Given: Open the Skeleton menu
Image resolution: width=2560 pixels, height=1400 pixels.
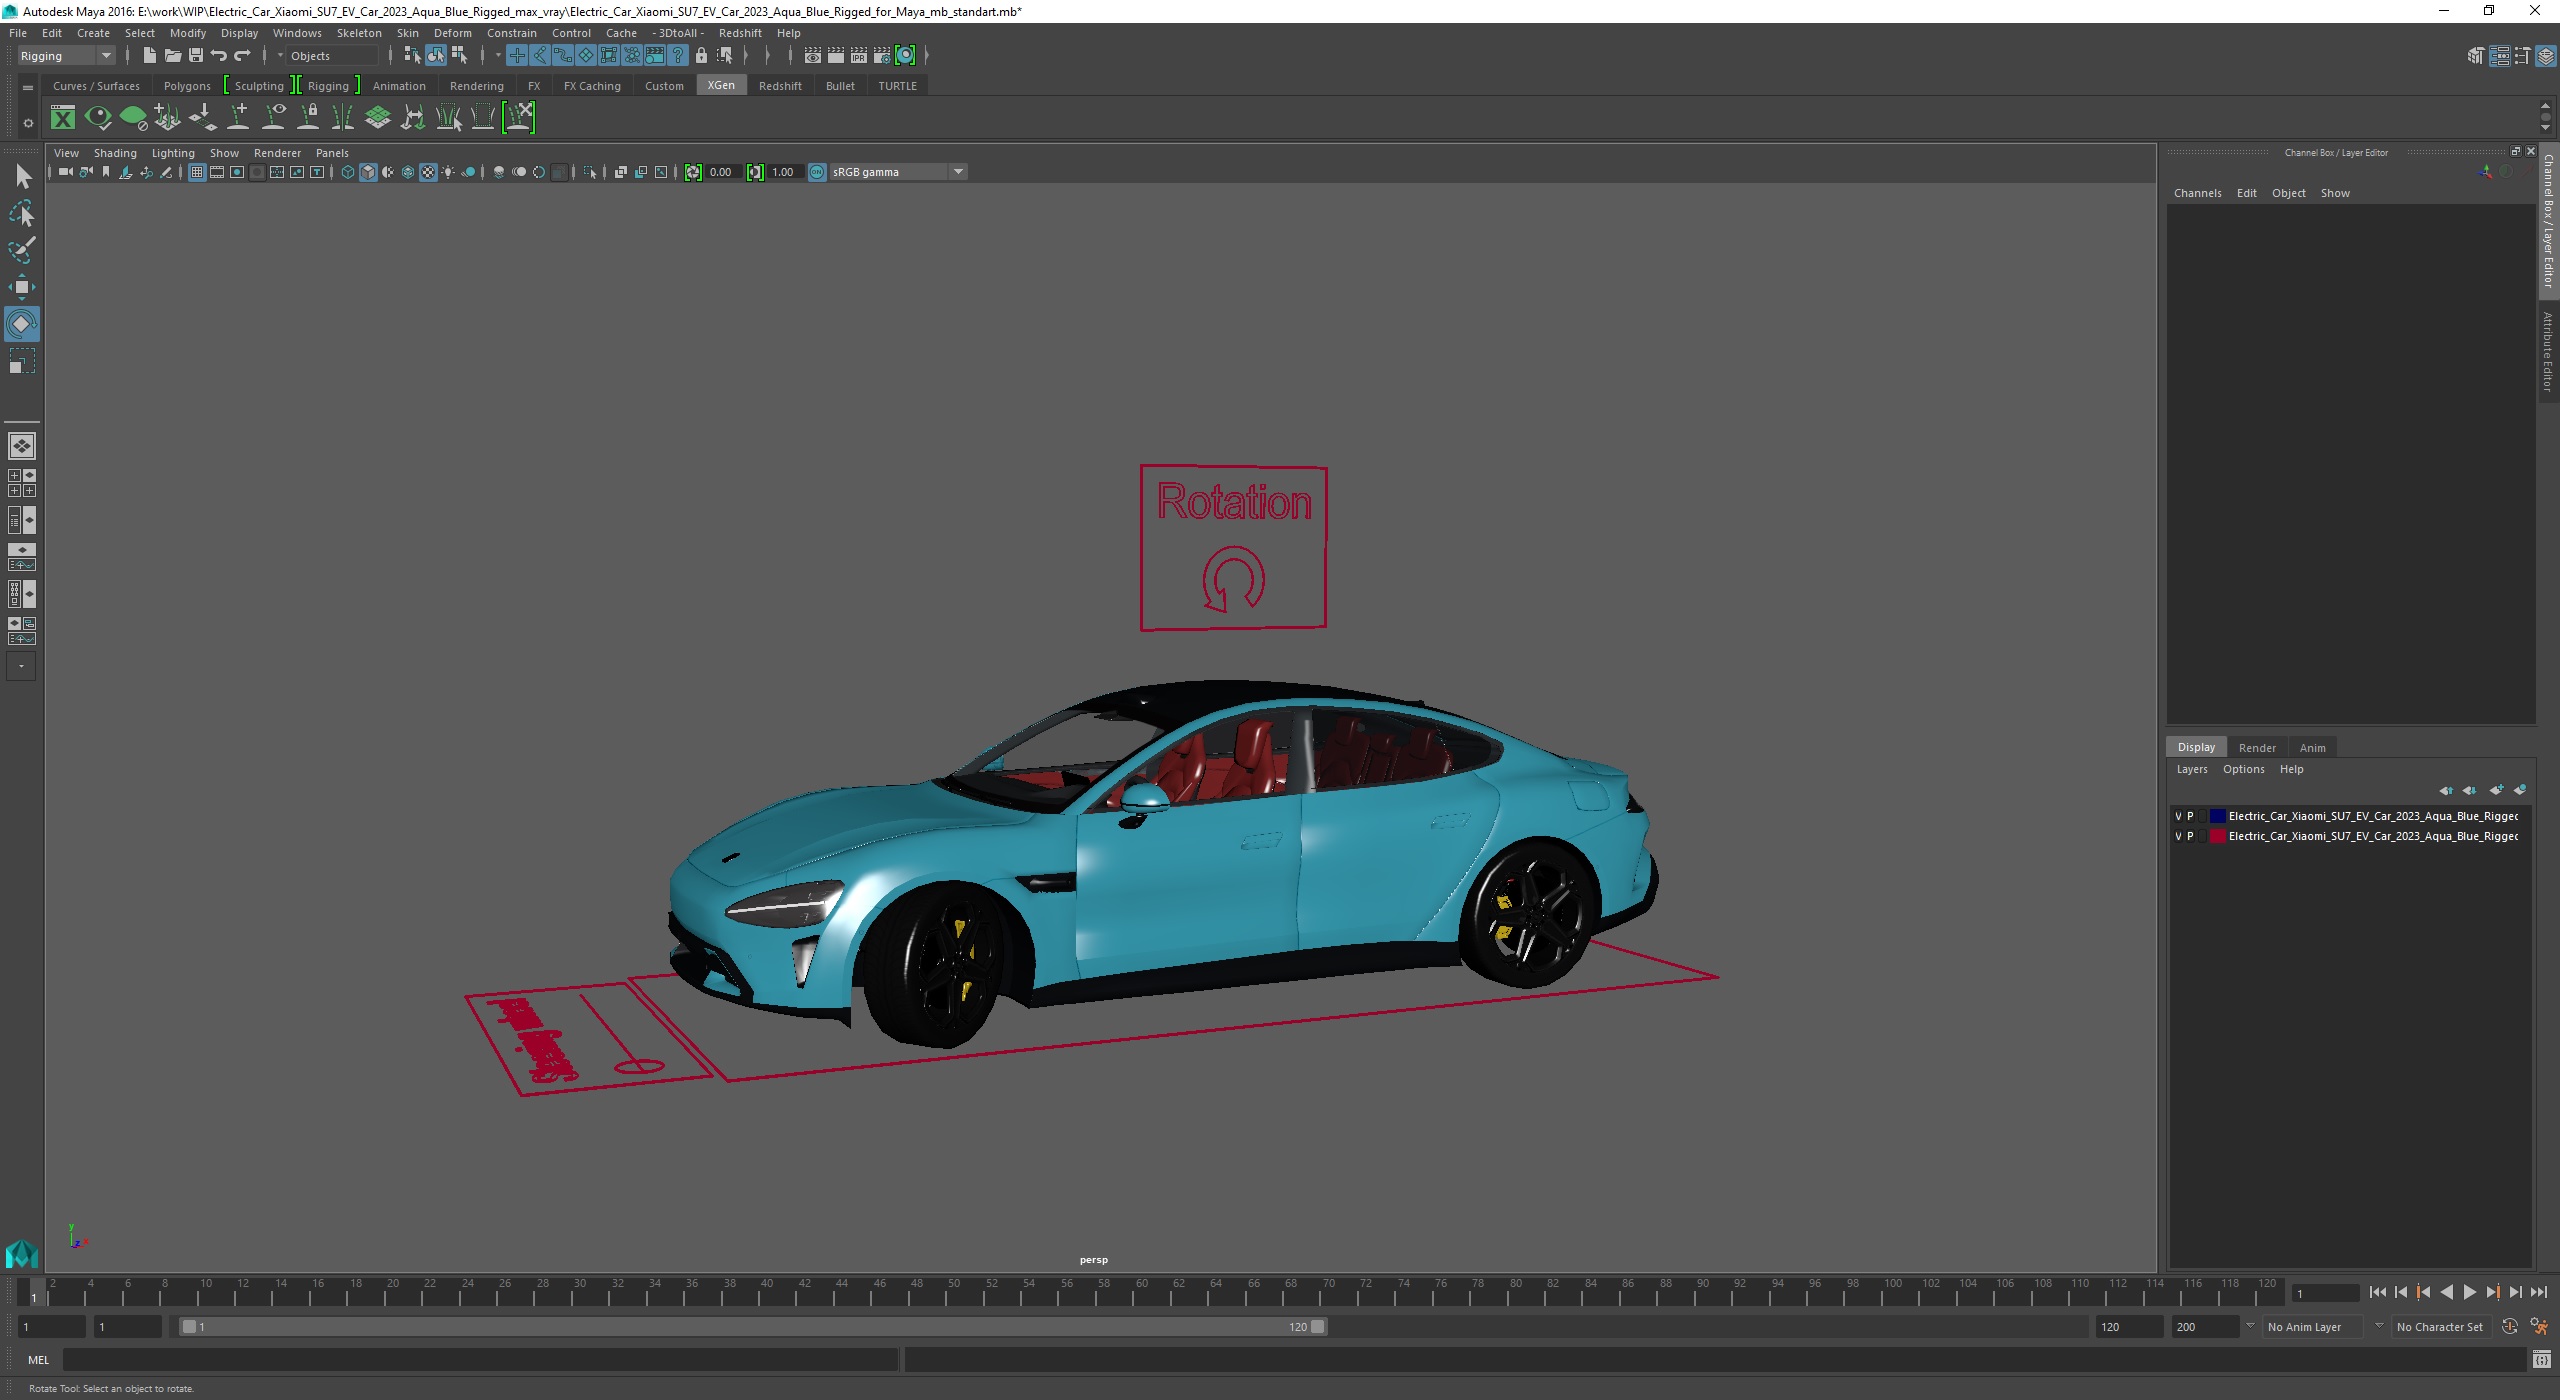Looking at the screenshot, I should (x=359, y=33).
